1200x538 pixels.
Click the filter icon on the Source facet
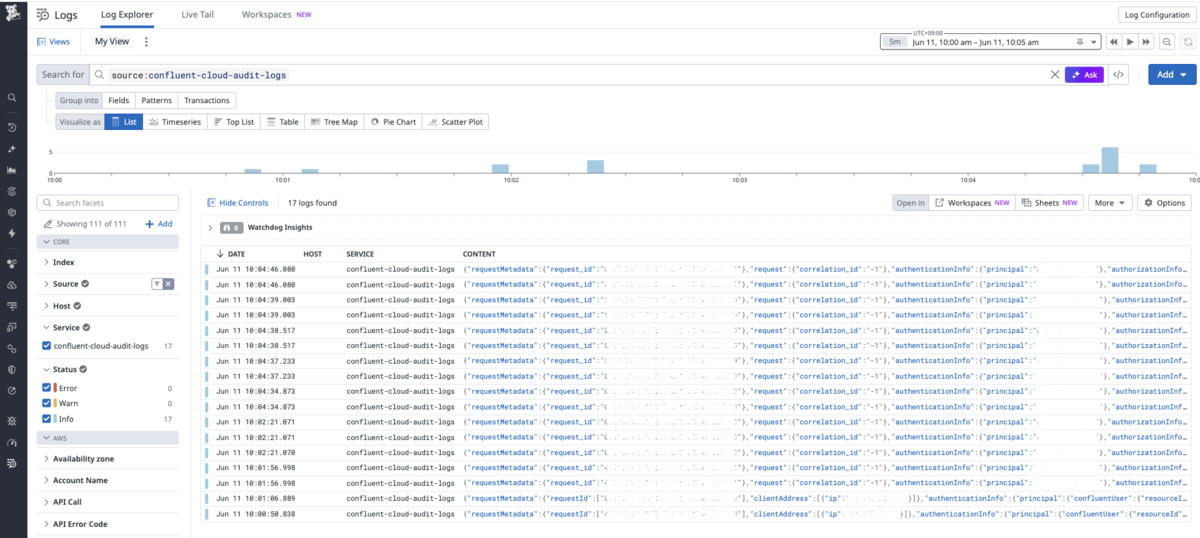(x=156, y=284)
